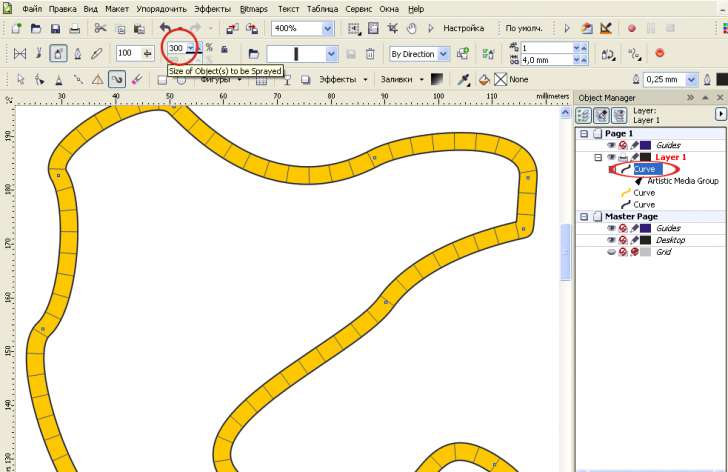Open the 400% zoom level dropdown
Image resolution: width=728 pixels, height=472 pixels.
click(327, 29)
